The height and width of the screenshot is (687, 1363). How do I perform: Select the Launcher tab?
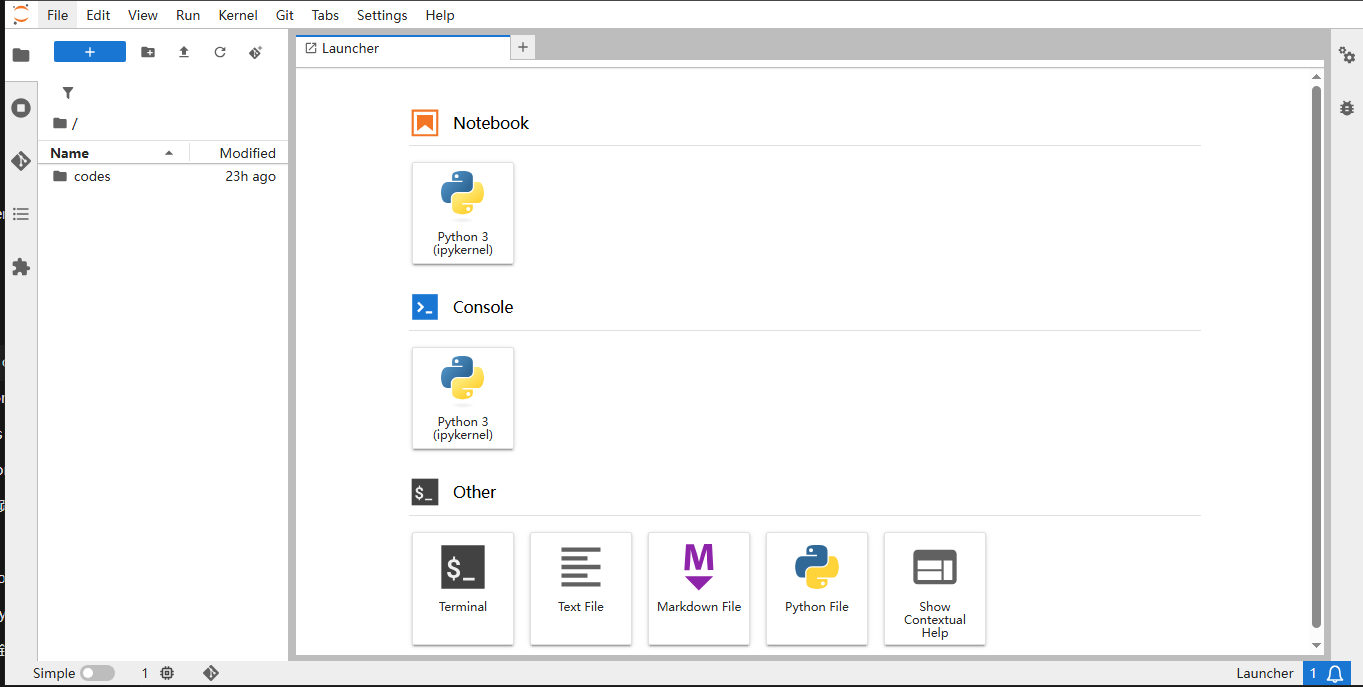point(350,48)
